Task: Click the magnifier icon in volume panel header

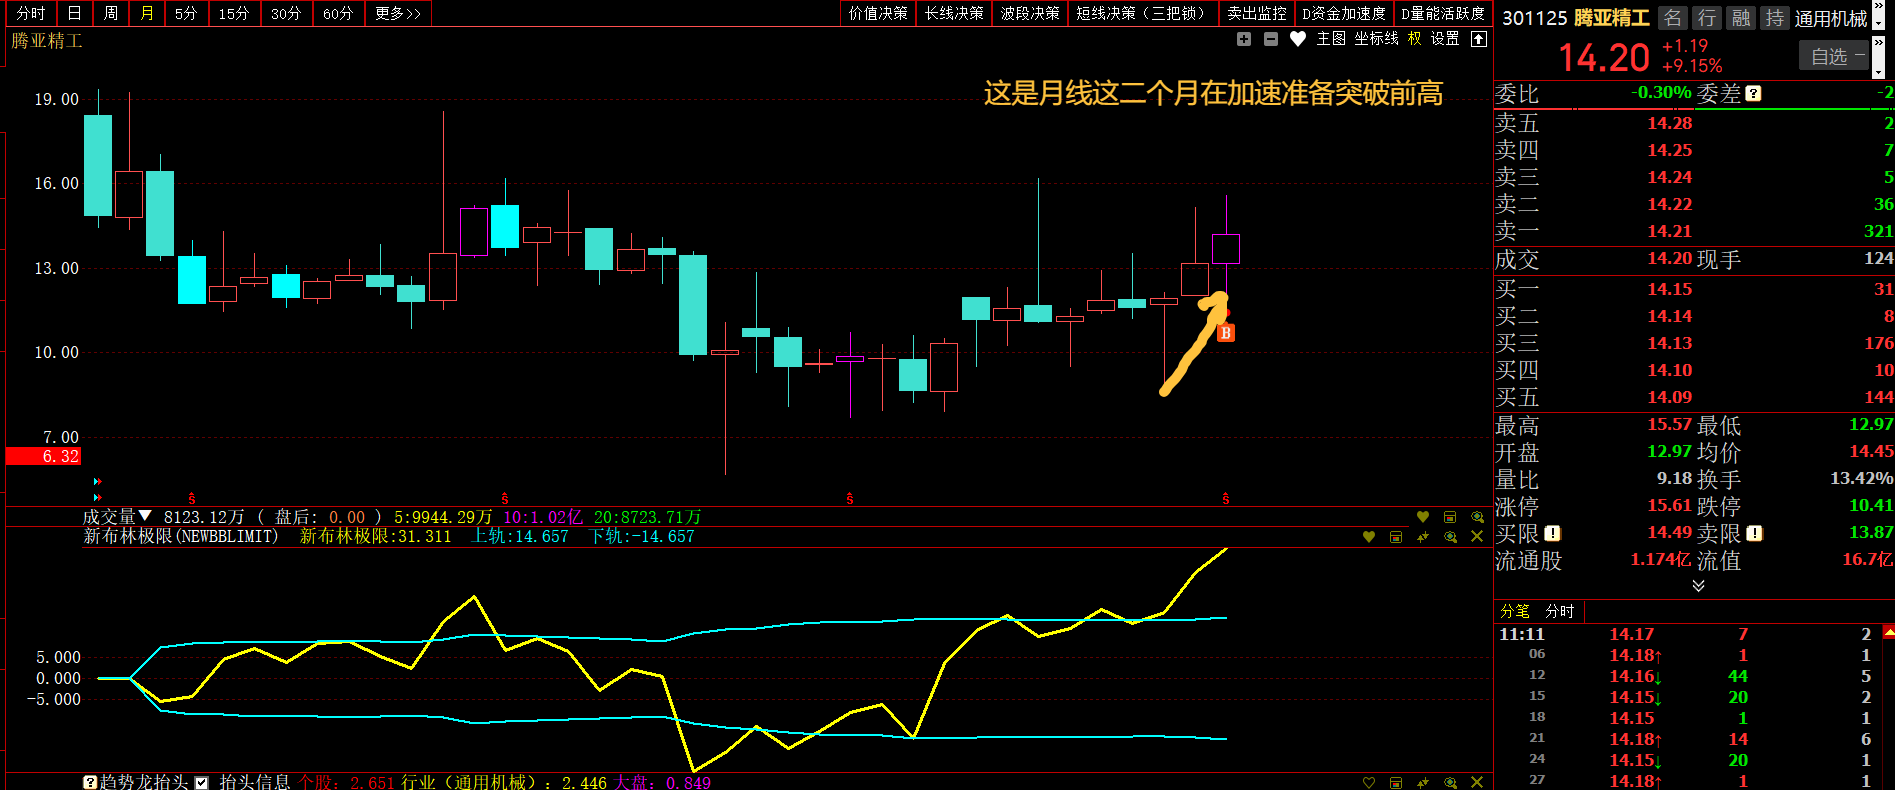Action: [x=1477, y=517]
